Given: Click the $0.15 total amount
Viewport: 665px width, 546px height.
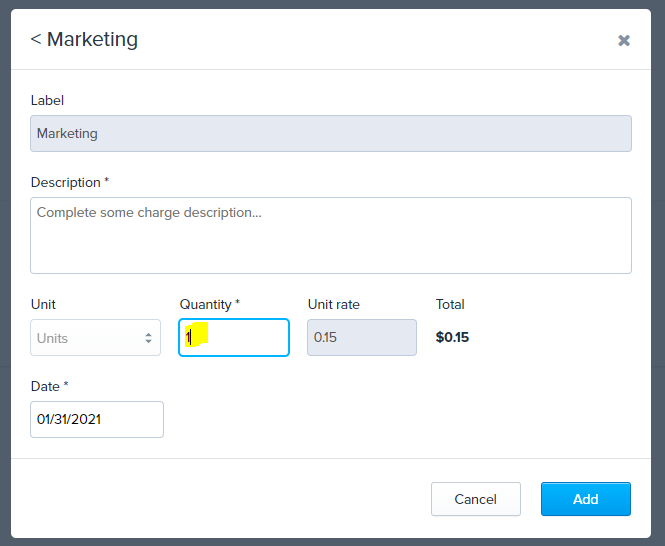Looking at the screenshot, I should click(x=452, y=338).
